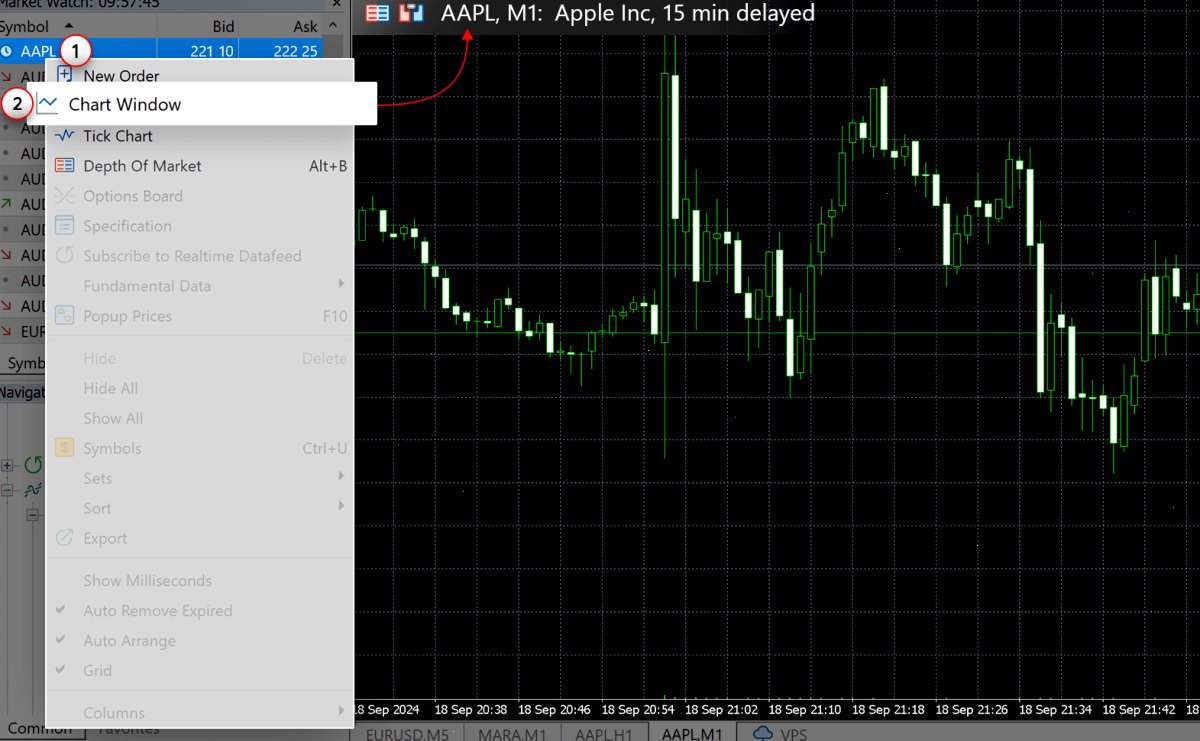Select the blue wave Navigator item
This screenshot has height=741, width=1200.
coord(34,490)
